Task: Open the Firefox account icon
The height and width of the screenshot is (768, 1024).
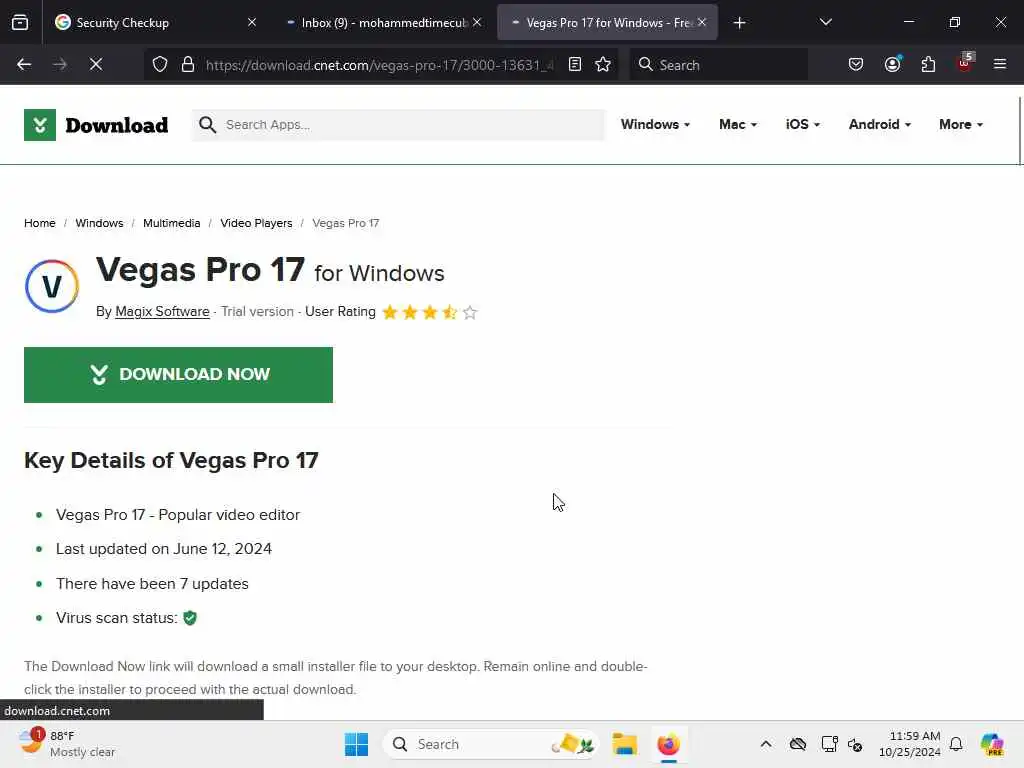Action: click(x=892, y=65)
